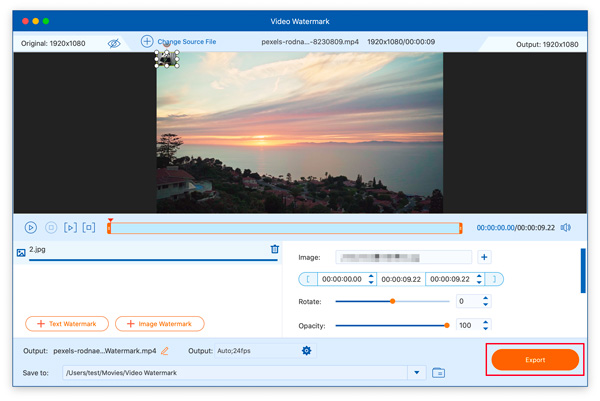Edit the output file name pencil icon

(x=165, y=351)
